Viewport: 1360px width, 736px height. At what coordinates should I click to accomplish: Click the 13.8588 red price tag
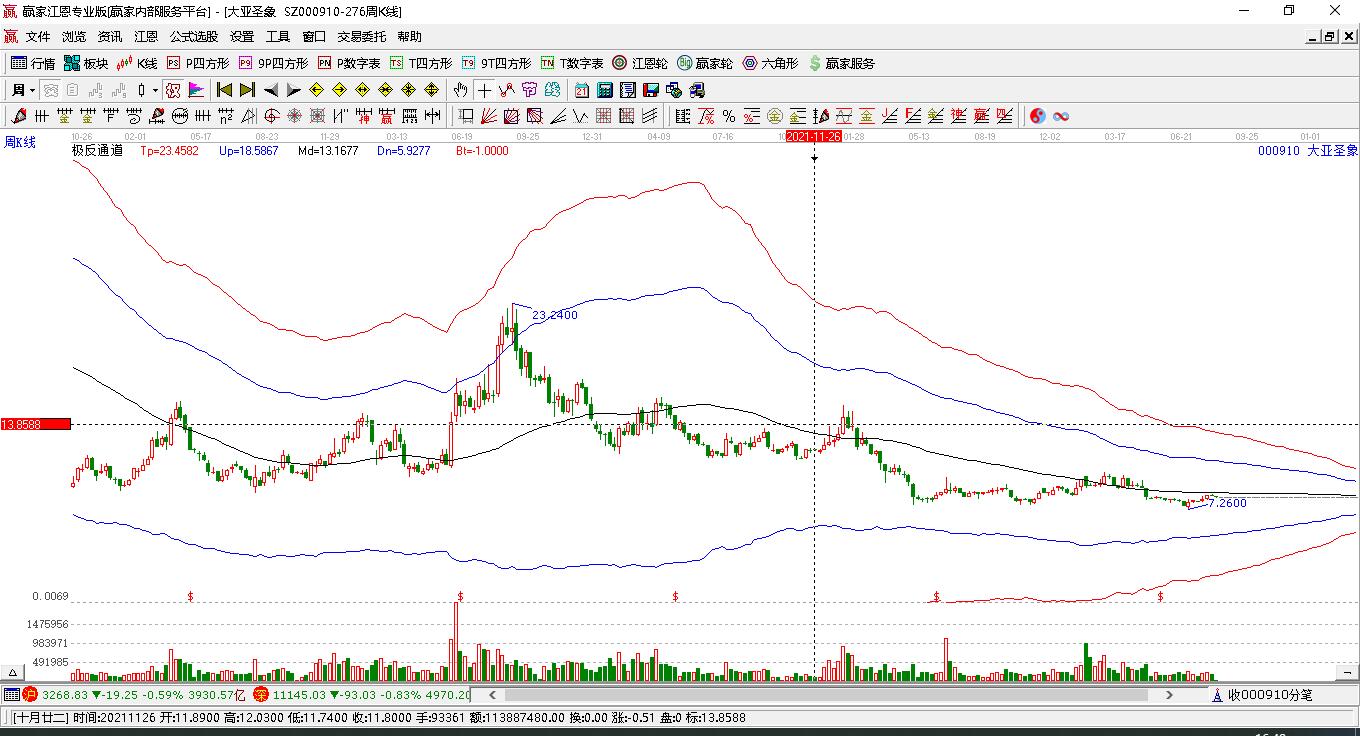coord(36,424)
